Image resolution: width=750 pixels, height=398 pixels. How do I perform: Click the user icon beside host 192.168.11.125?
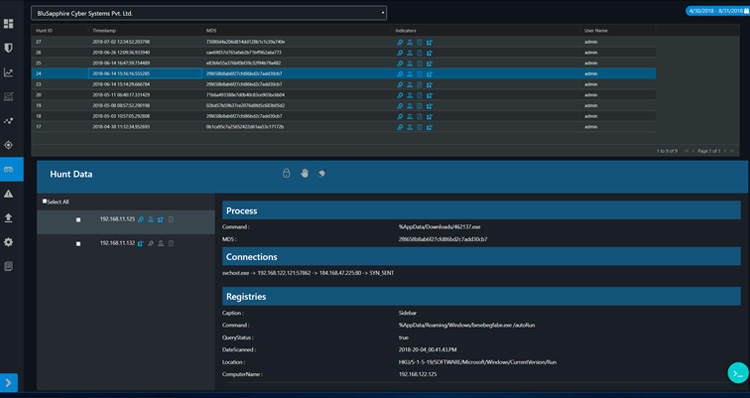pos(151,219)
